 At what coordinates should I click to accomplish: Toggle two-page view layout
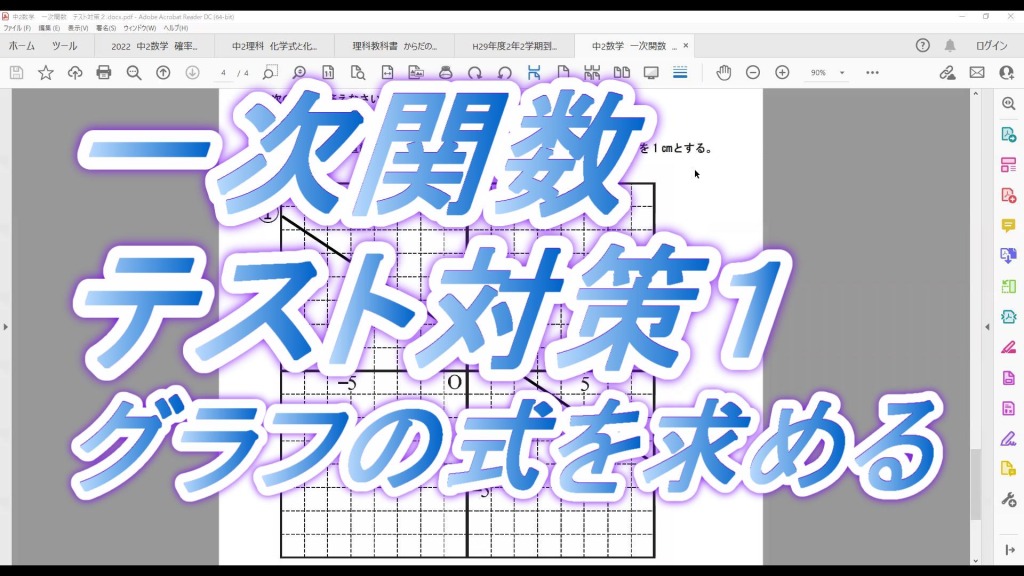click(621, 73)
